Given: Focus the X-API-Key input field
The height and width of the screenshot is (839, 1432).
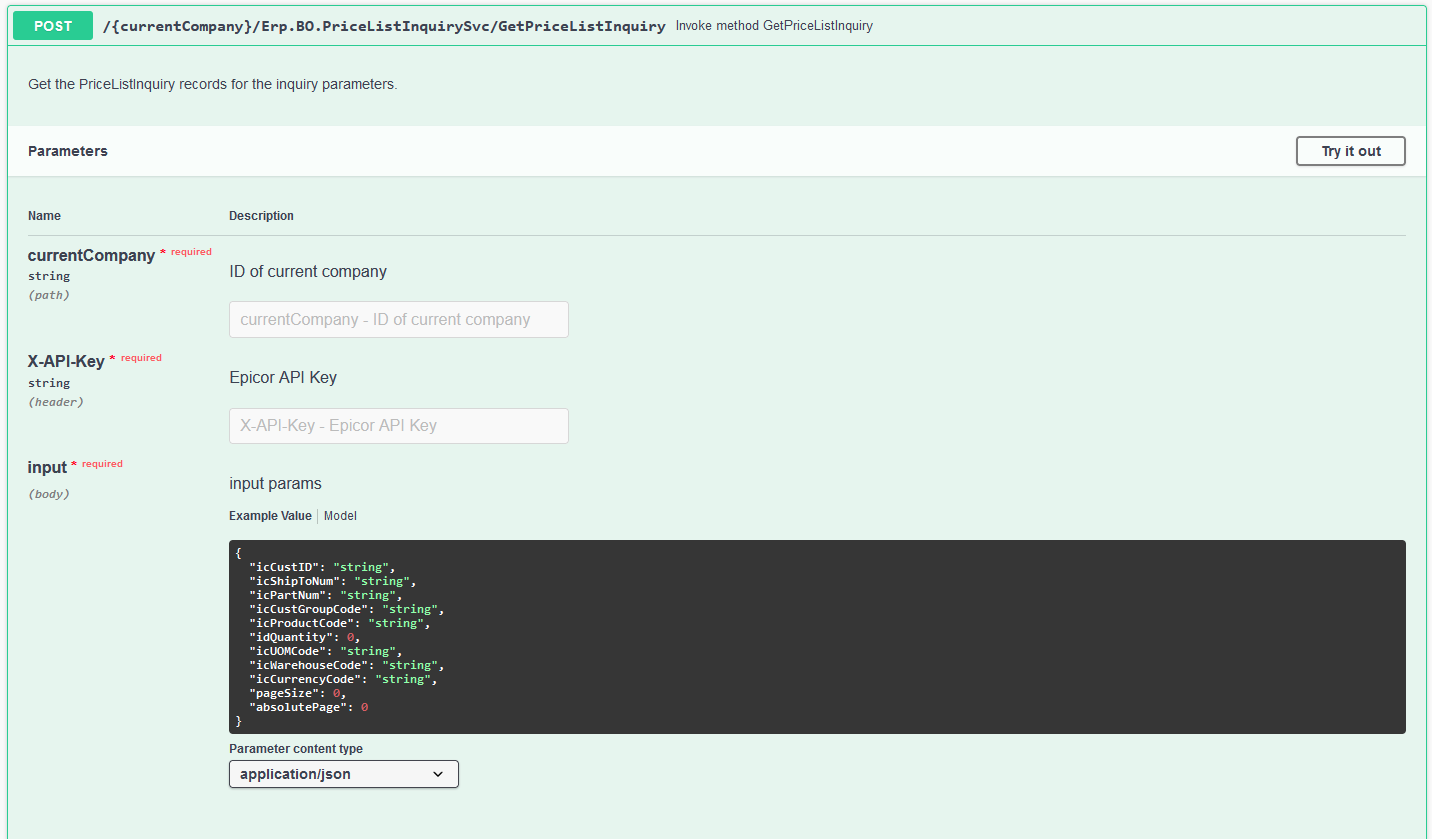Looking at the screenshot, I should (x=399, y=426).
